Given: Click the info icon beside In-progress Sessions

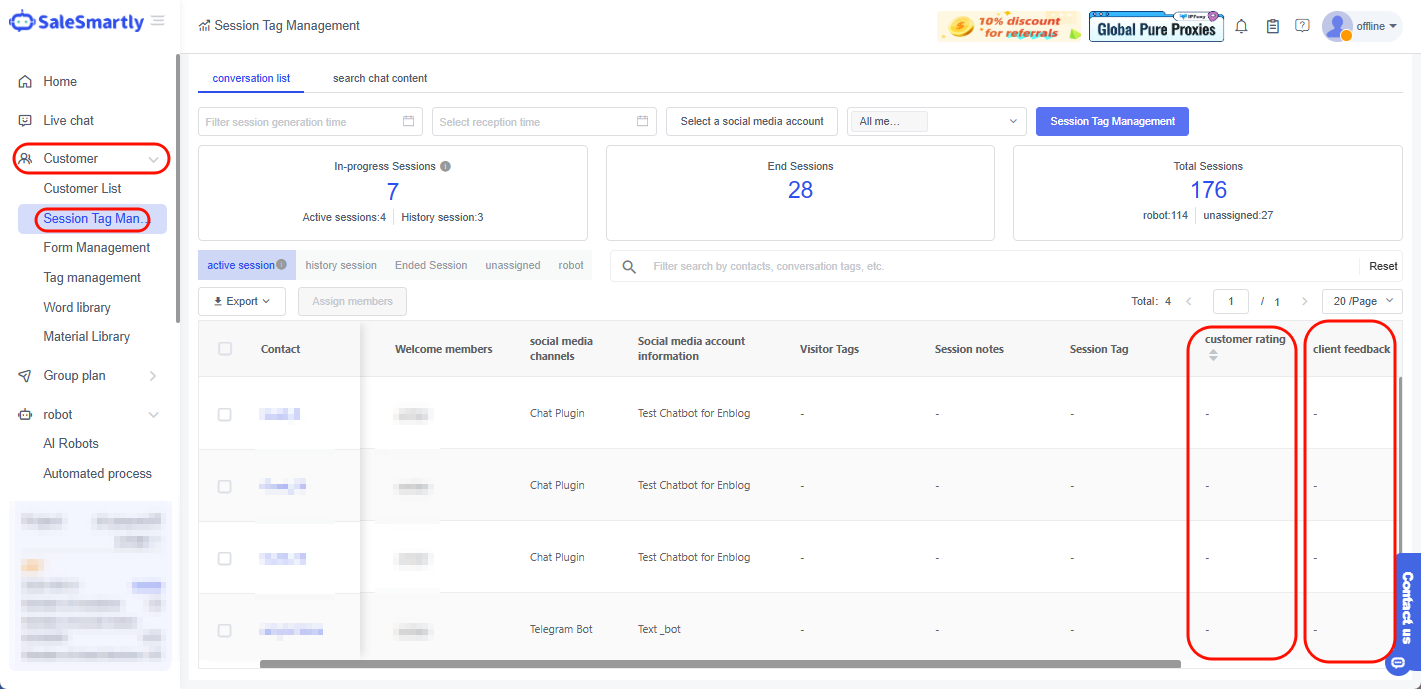Looking at the screenshot, I should 445,166.
